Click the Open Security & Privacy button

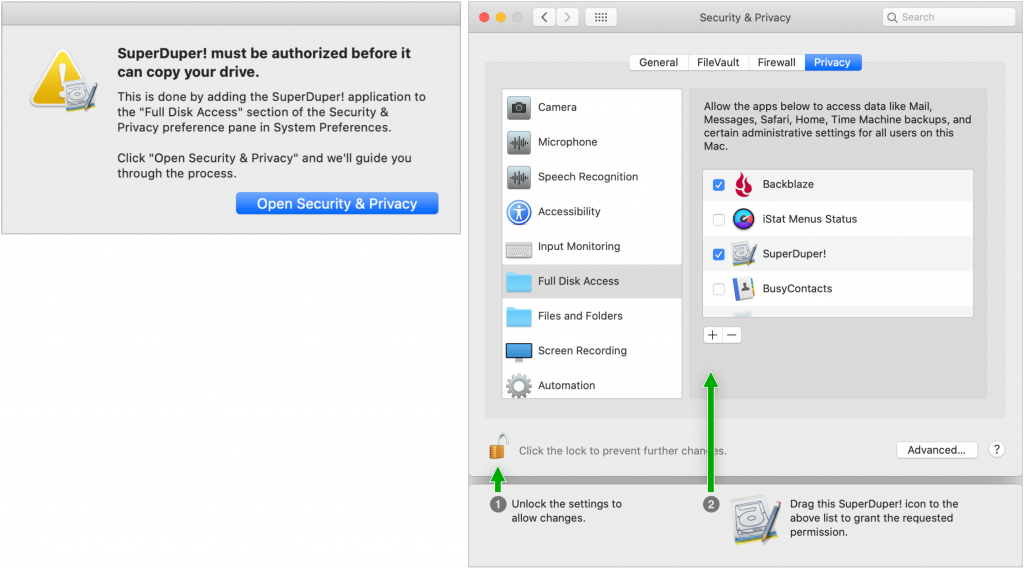337,203
